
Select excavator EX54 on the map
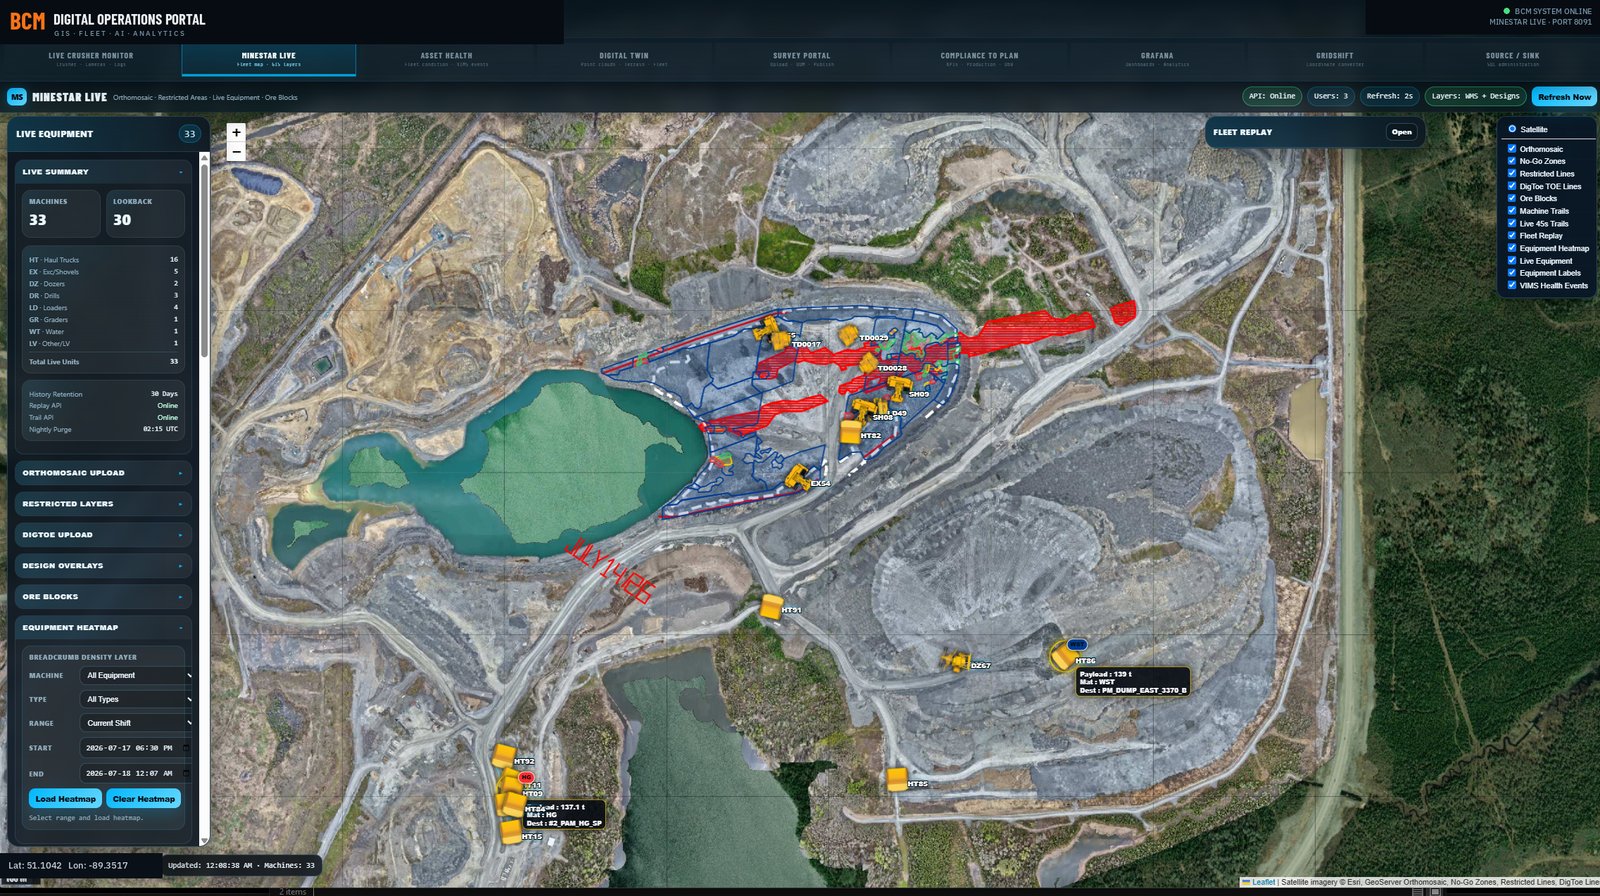coord(798,477)
